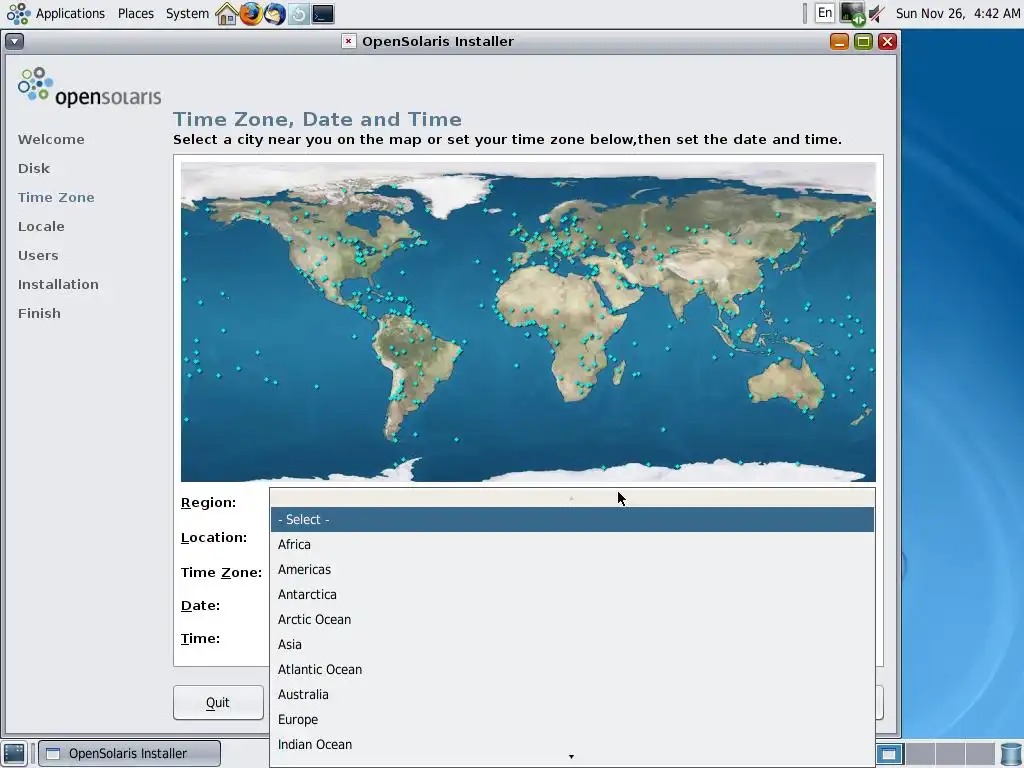This screenshot has width=1024, height=768.
Task: Choose Europe from the region list
Action: click(x=572, y=720)
